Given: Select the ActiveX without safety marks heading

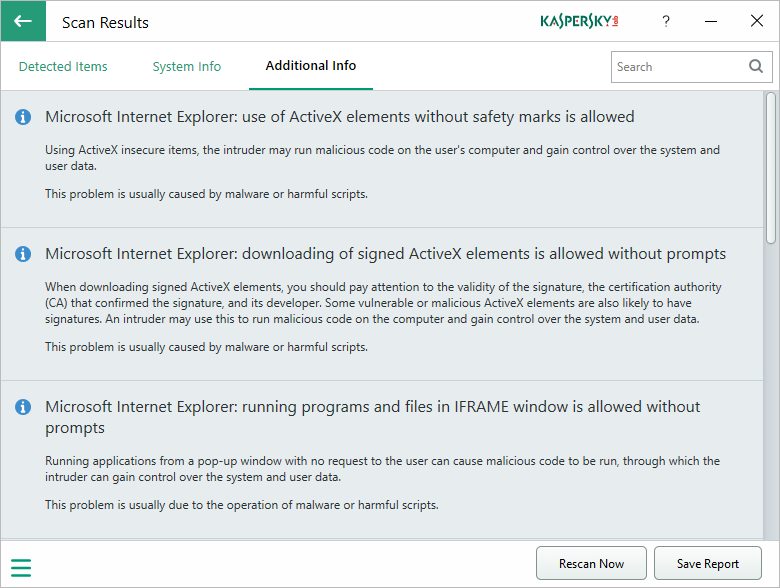Looking at the screenshot, I should (x=340, y=117).
